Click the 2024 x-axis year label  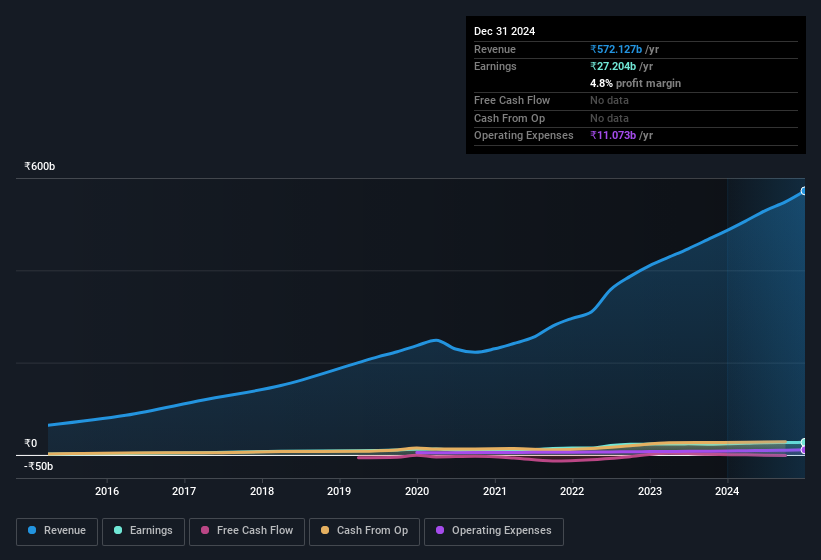coord(727,491)
